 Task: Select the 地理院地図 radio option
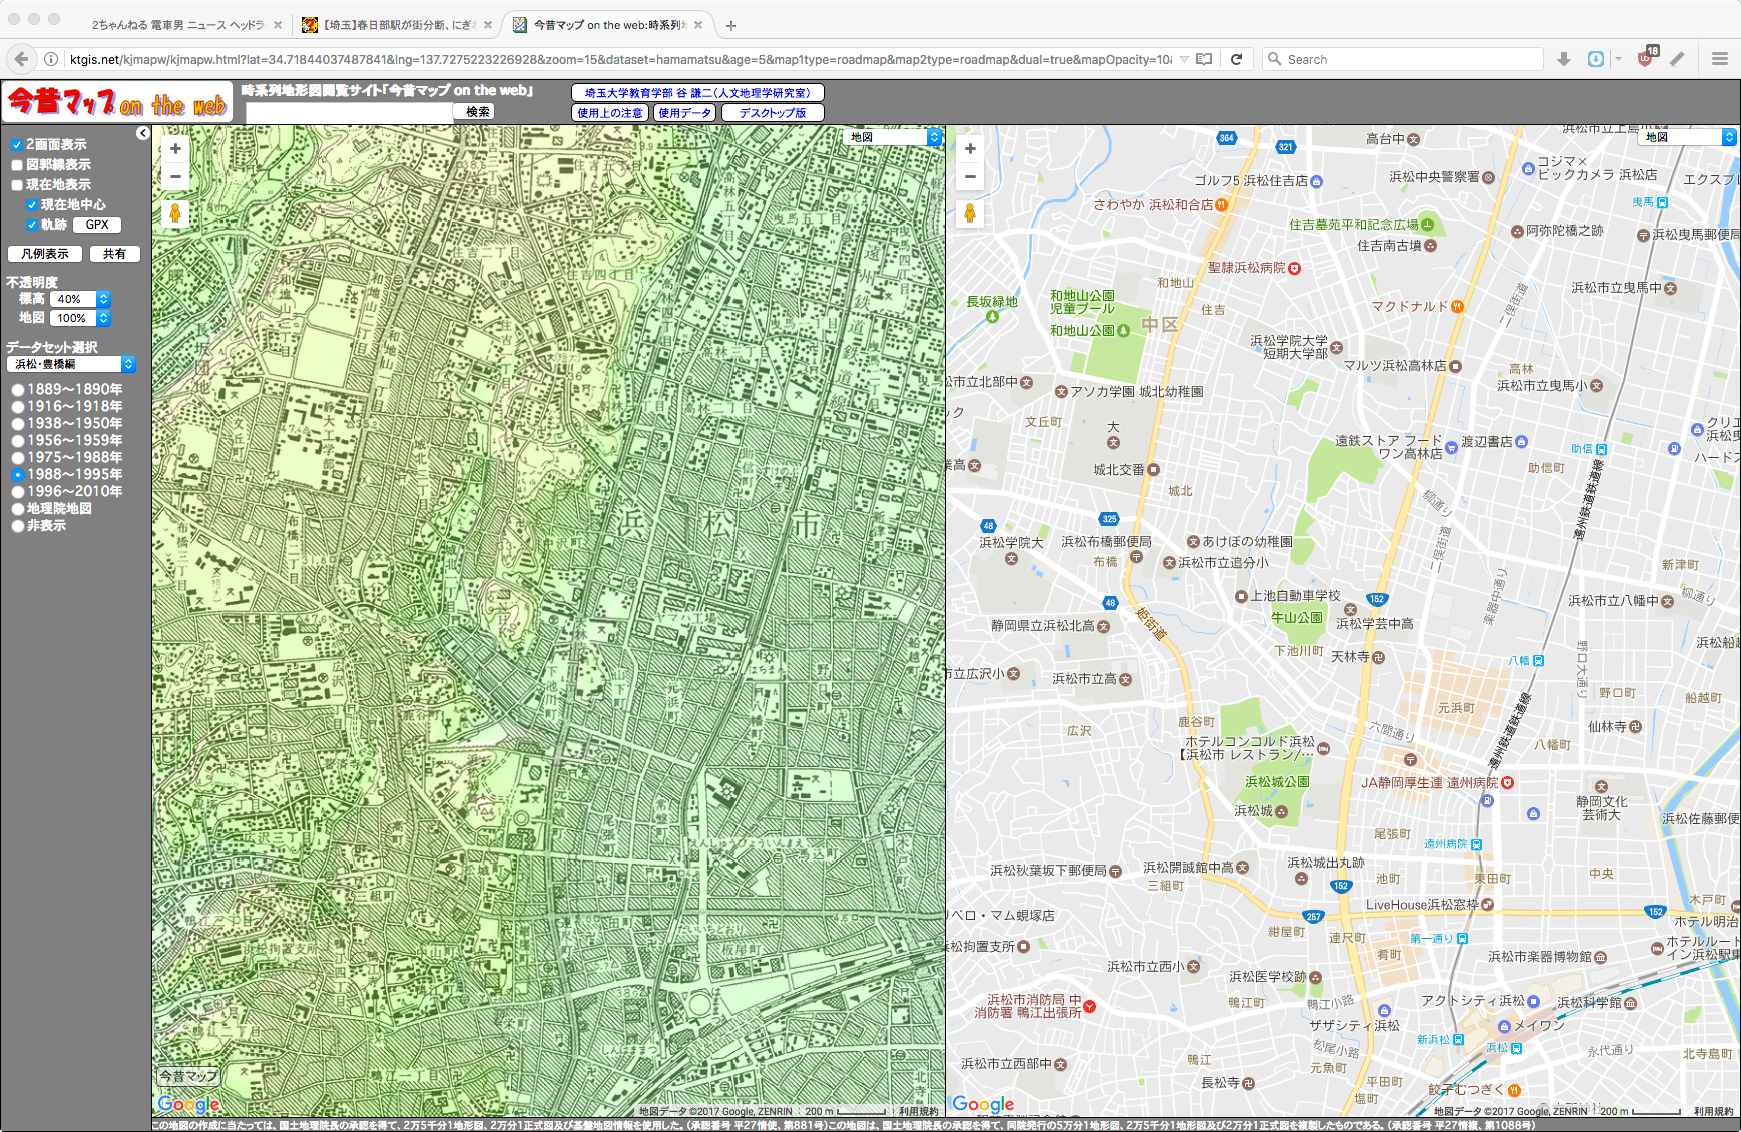[18, 509]
